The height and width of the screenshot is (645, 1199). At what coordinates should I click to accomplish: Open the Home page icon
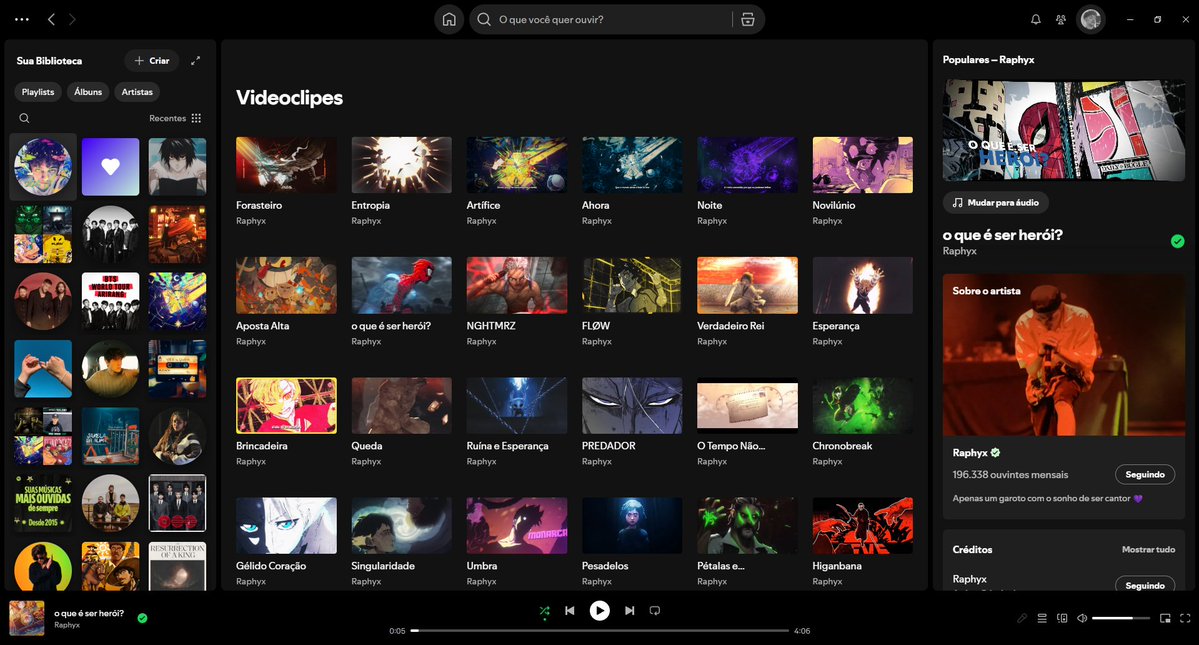pyautogui.click(x=449, y=20)
